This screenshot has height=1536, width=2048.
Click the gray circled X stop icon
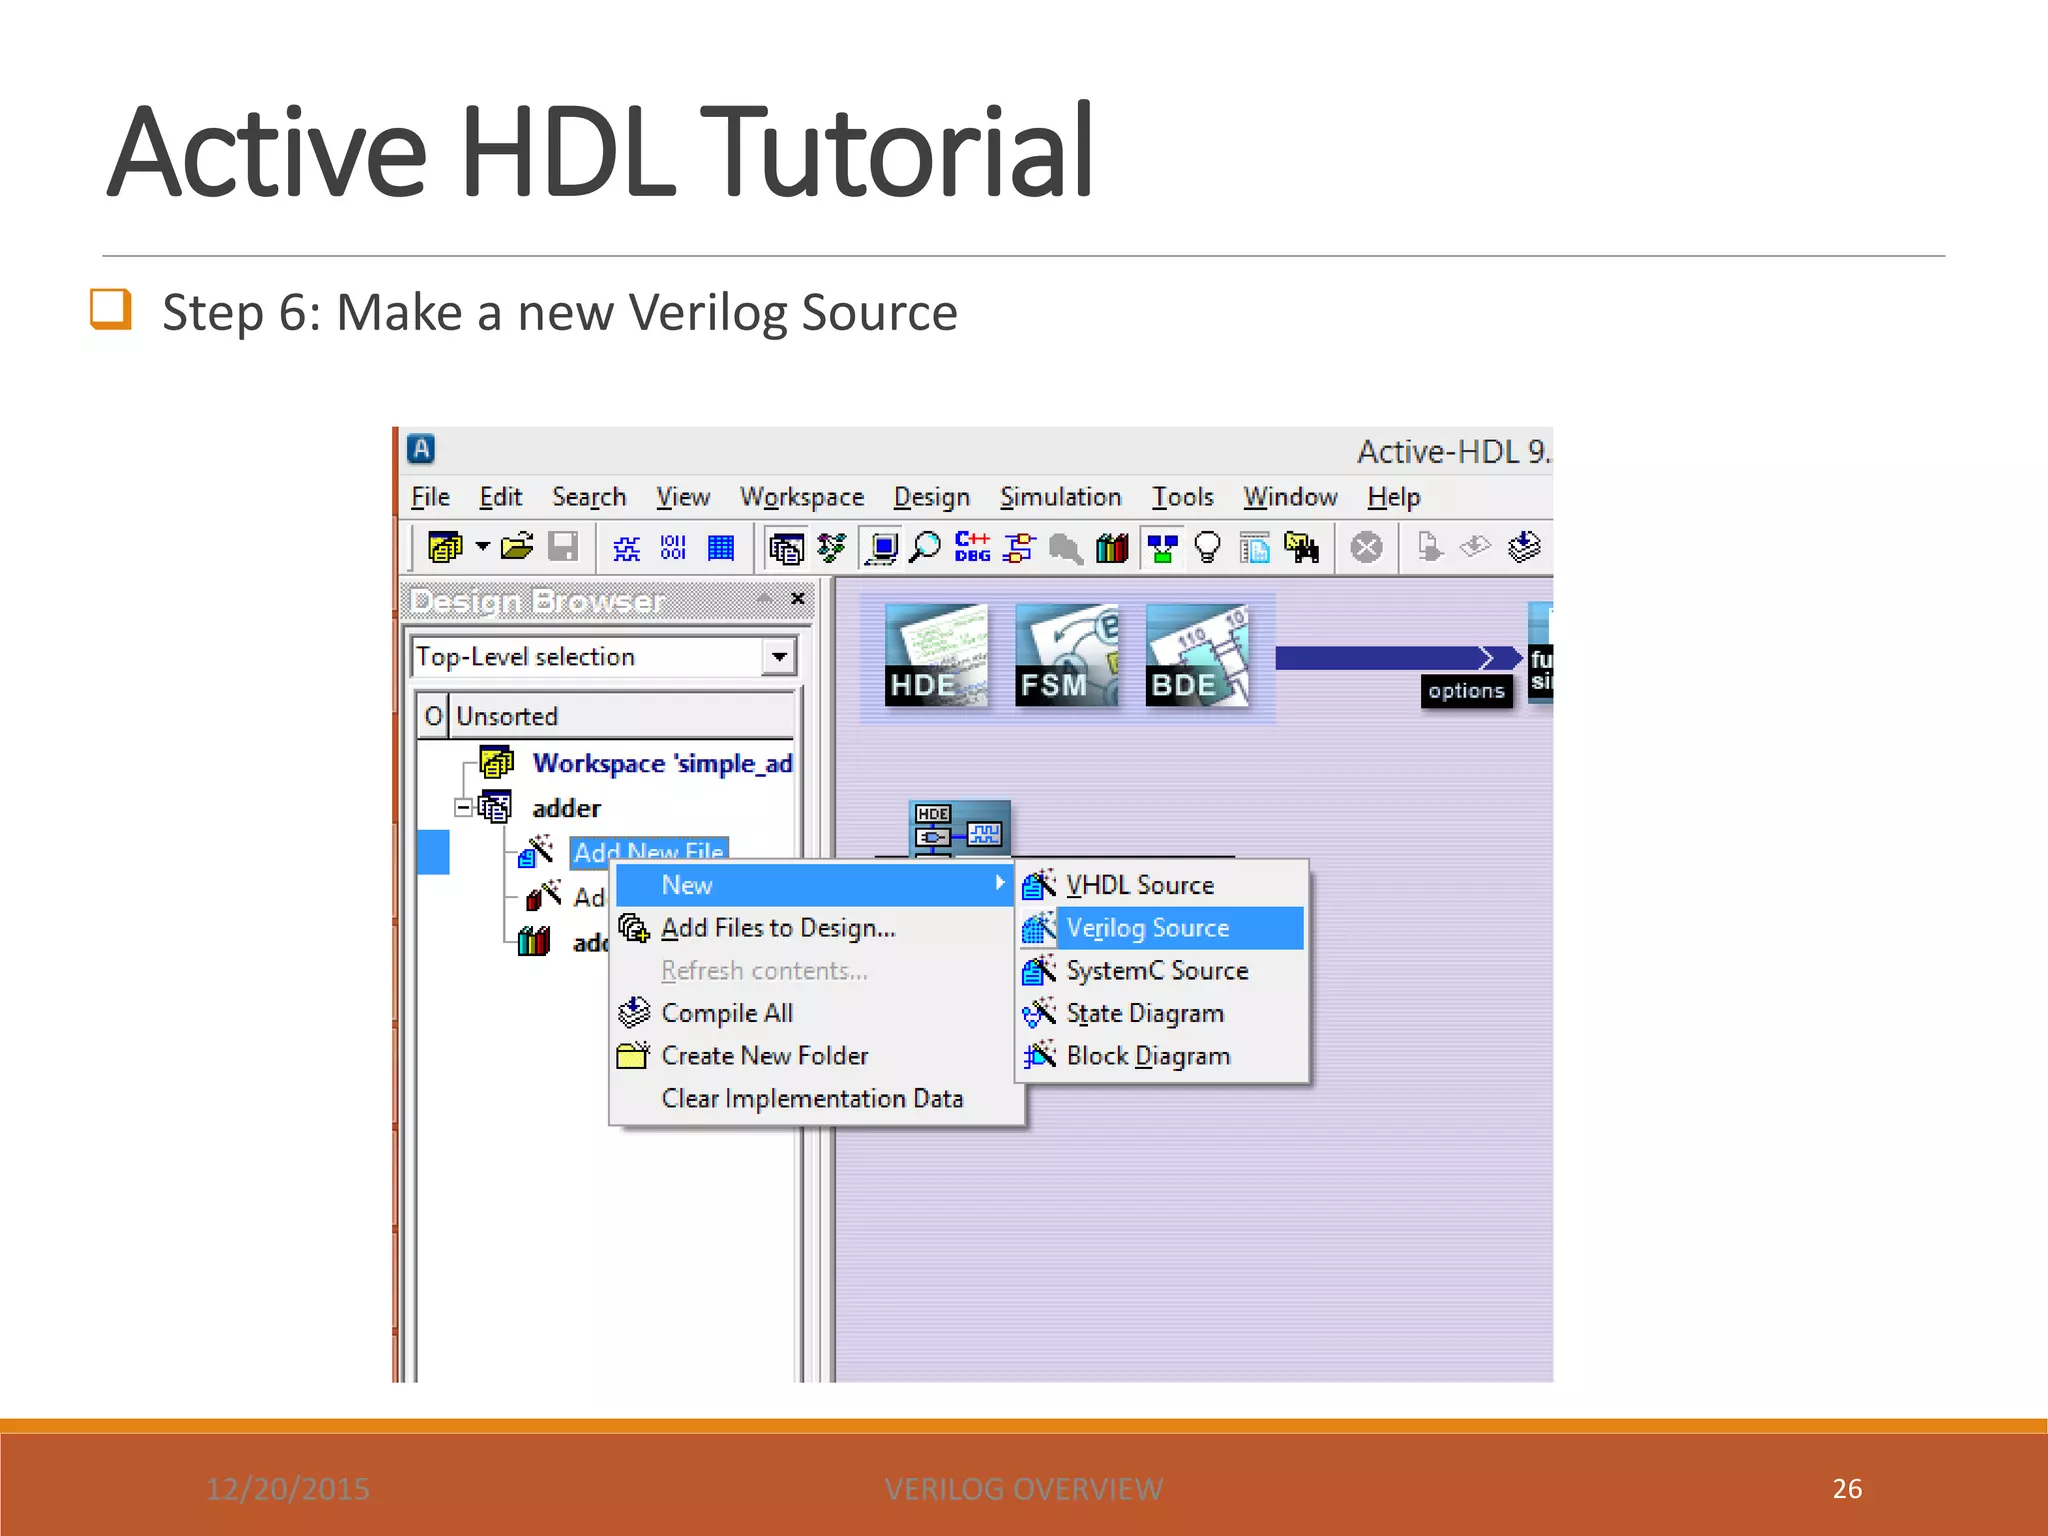[1366, 548]
